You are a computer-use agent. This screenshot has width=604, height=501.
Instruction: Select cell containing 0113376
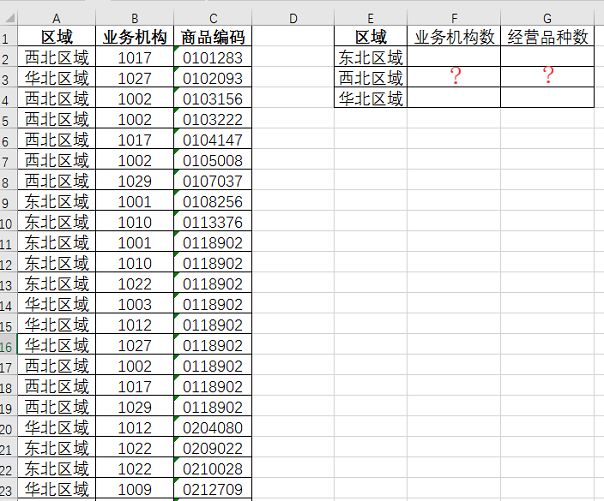213,222
